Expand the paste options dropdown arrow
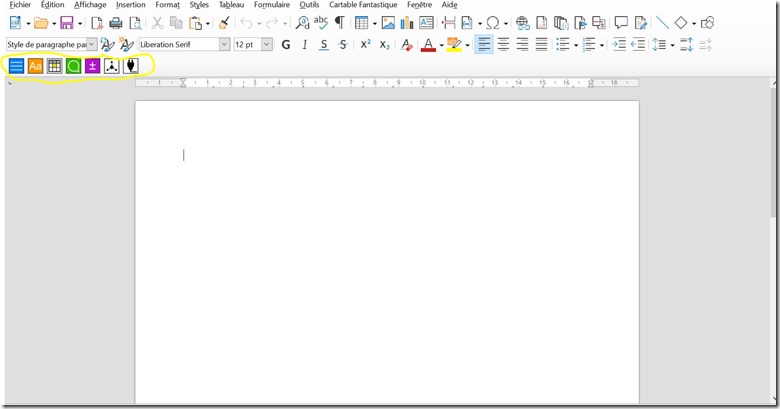The height and width of the screenshot is (409, 780). click(x=208, y=23)
